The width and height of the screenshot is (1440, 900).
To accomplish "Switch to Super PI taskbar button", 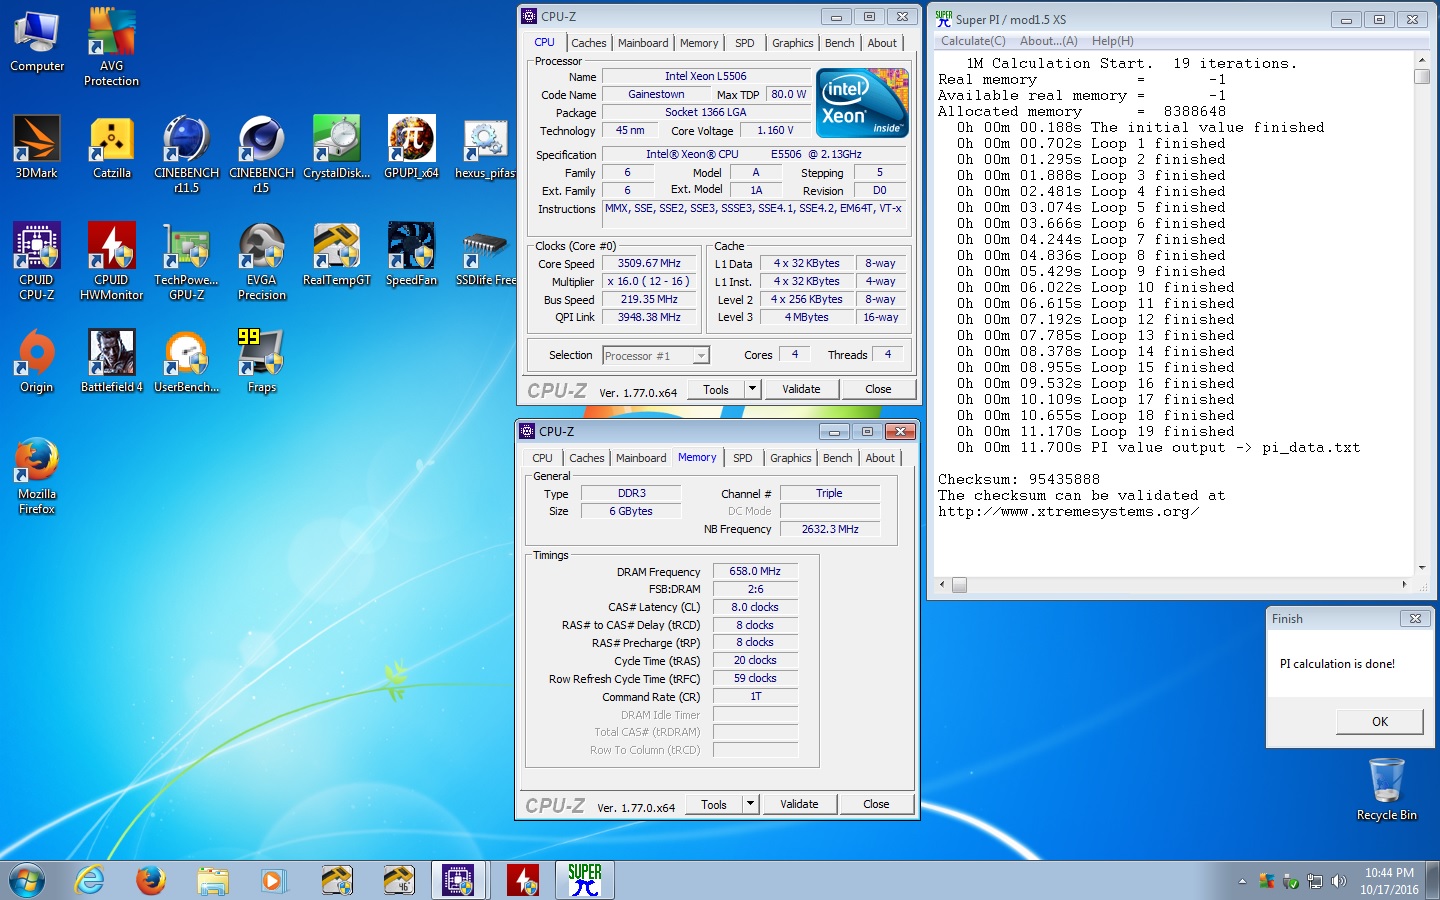I will click(585, 881).
